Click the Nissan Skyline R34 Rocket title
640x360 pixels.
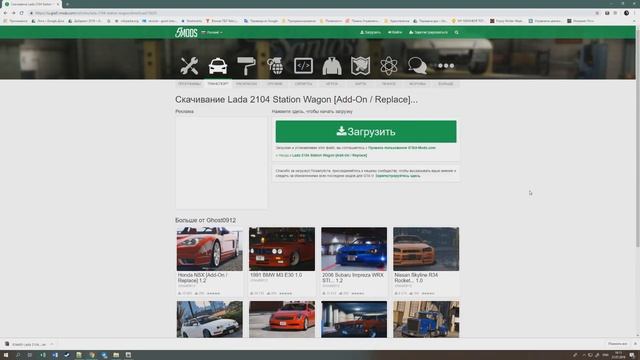coord(416,278)
